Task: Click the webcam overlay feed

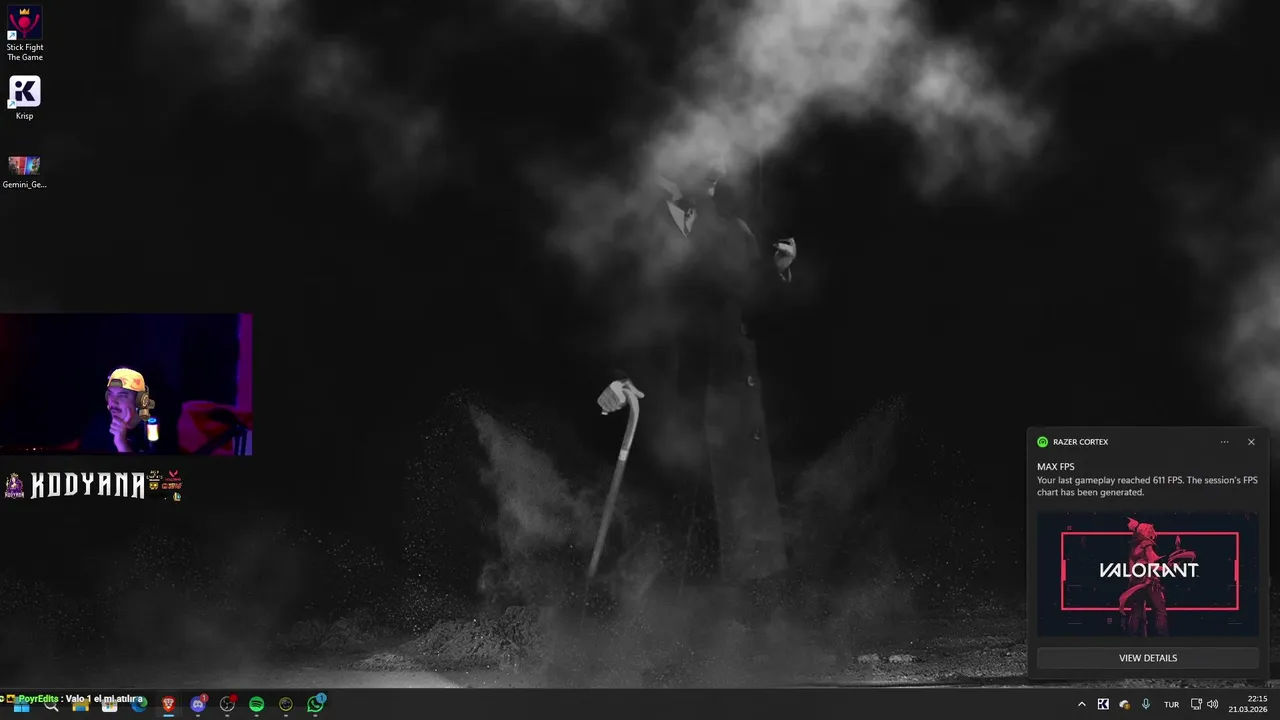Action: (126, 385)
